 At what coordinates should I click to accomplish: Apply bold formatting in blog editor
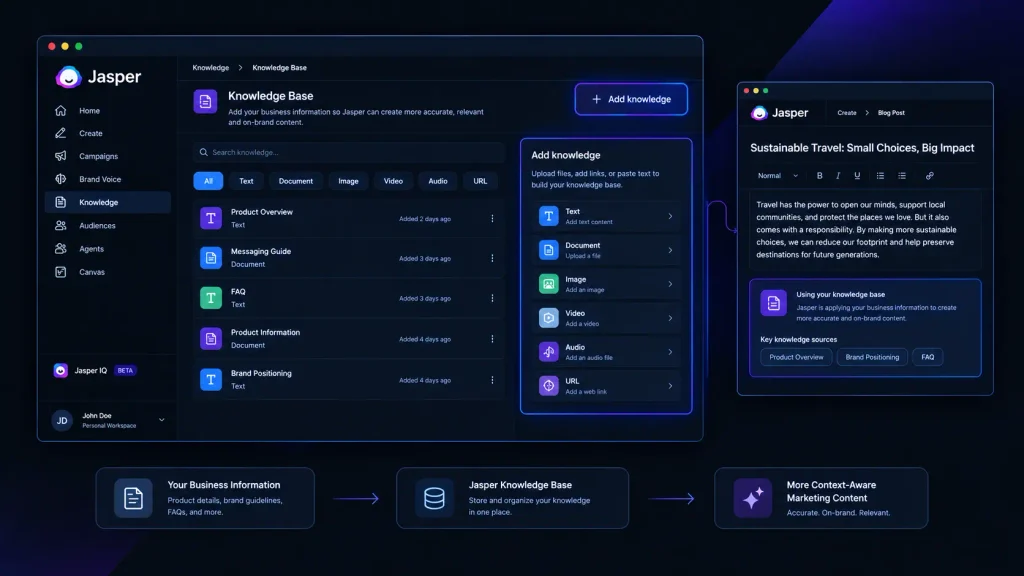pos(820,176)
